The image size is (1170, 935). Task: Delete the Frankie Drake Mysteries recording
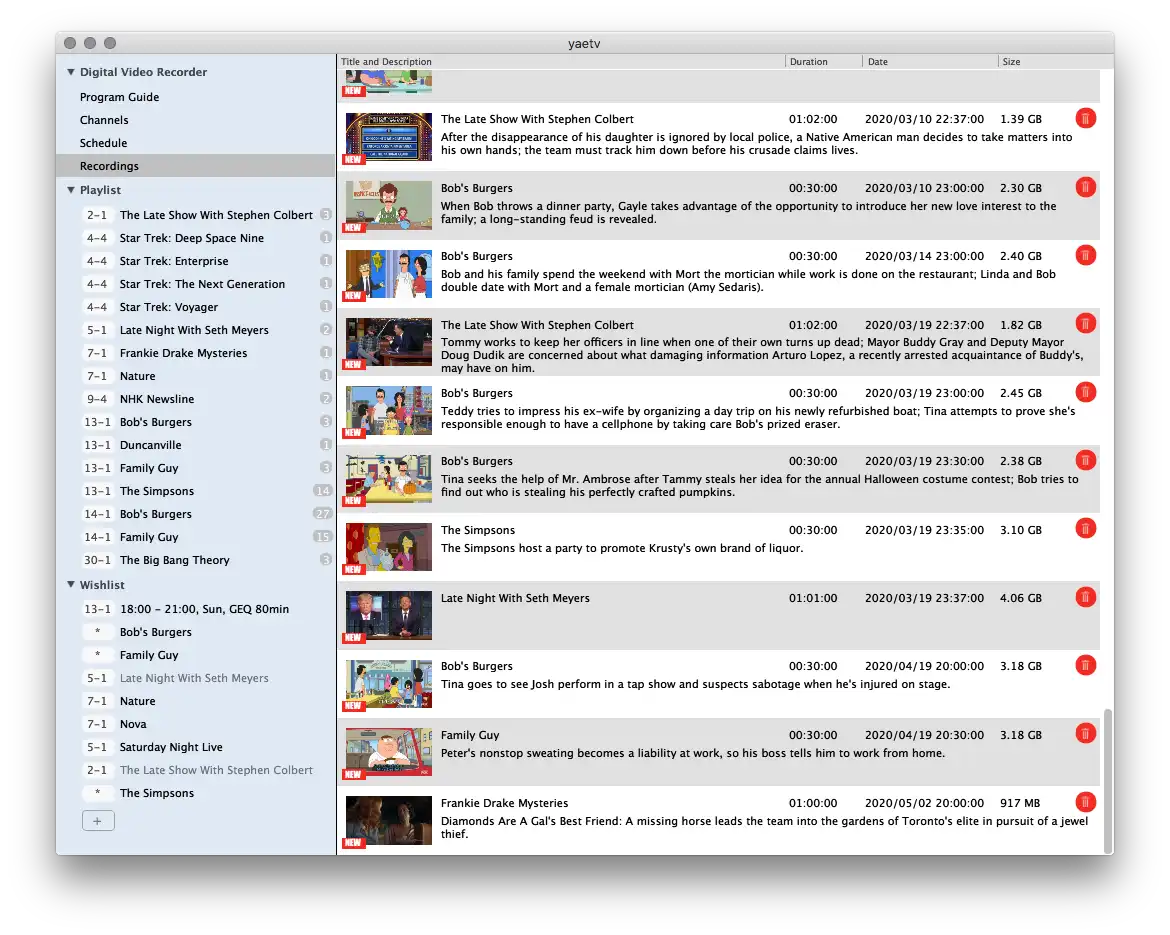pos(1086,802)
